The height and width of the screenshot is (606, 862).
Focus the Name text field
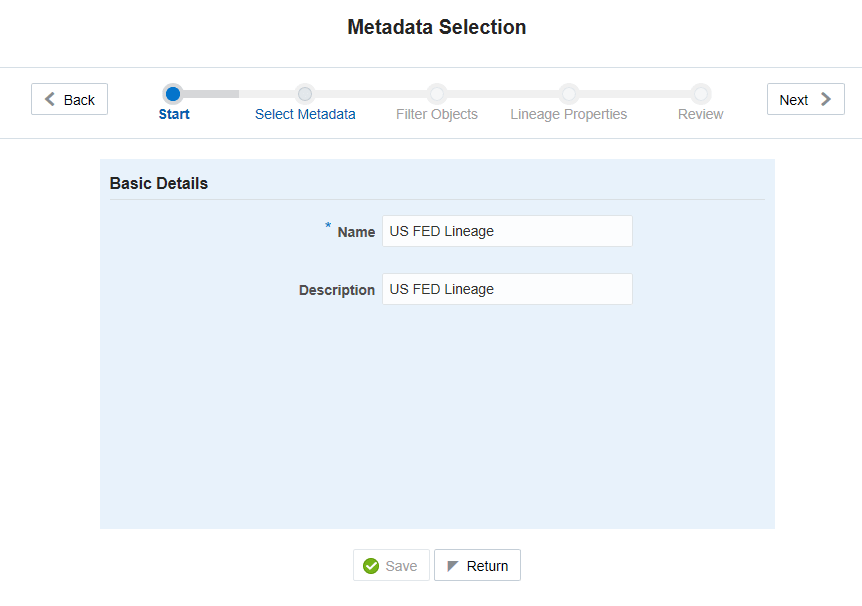click(x=507, y=231)
